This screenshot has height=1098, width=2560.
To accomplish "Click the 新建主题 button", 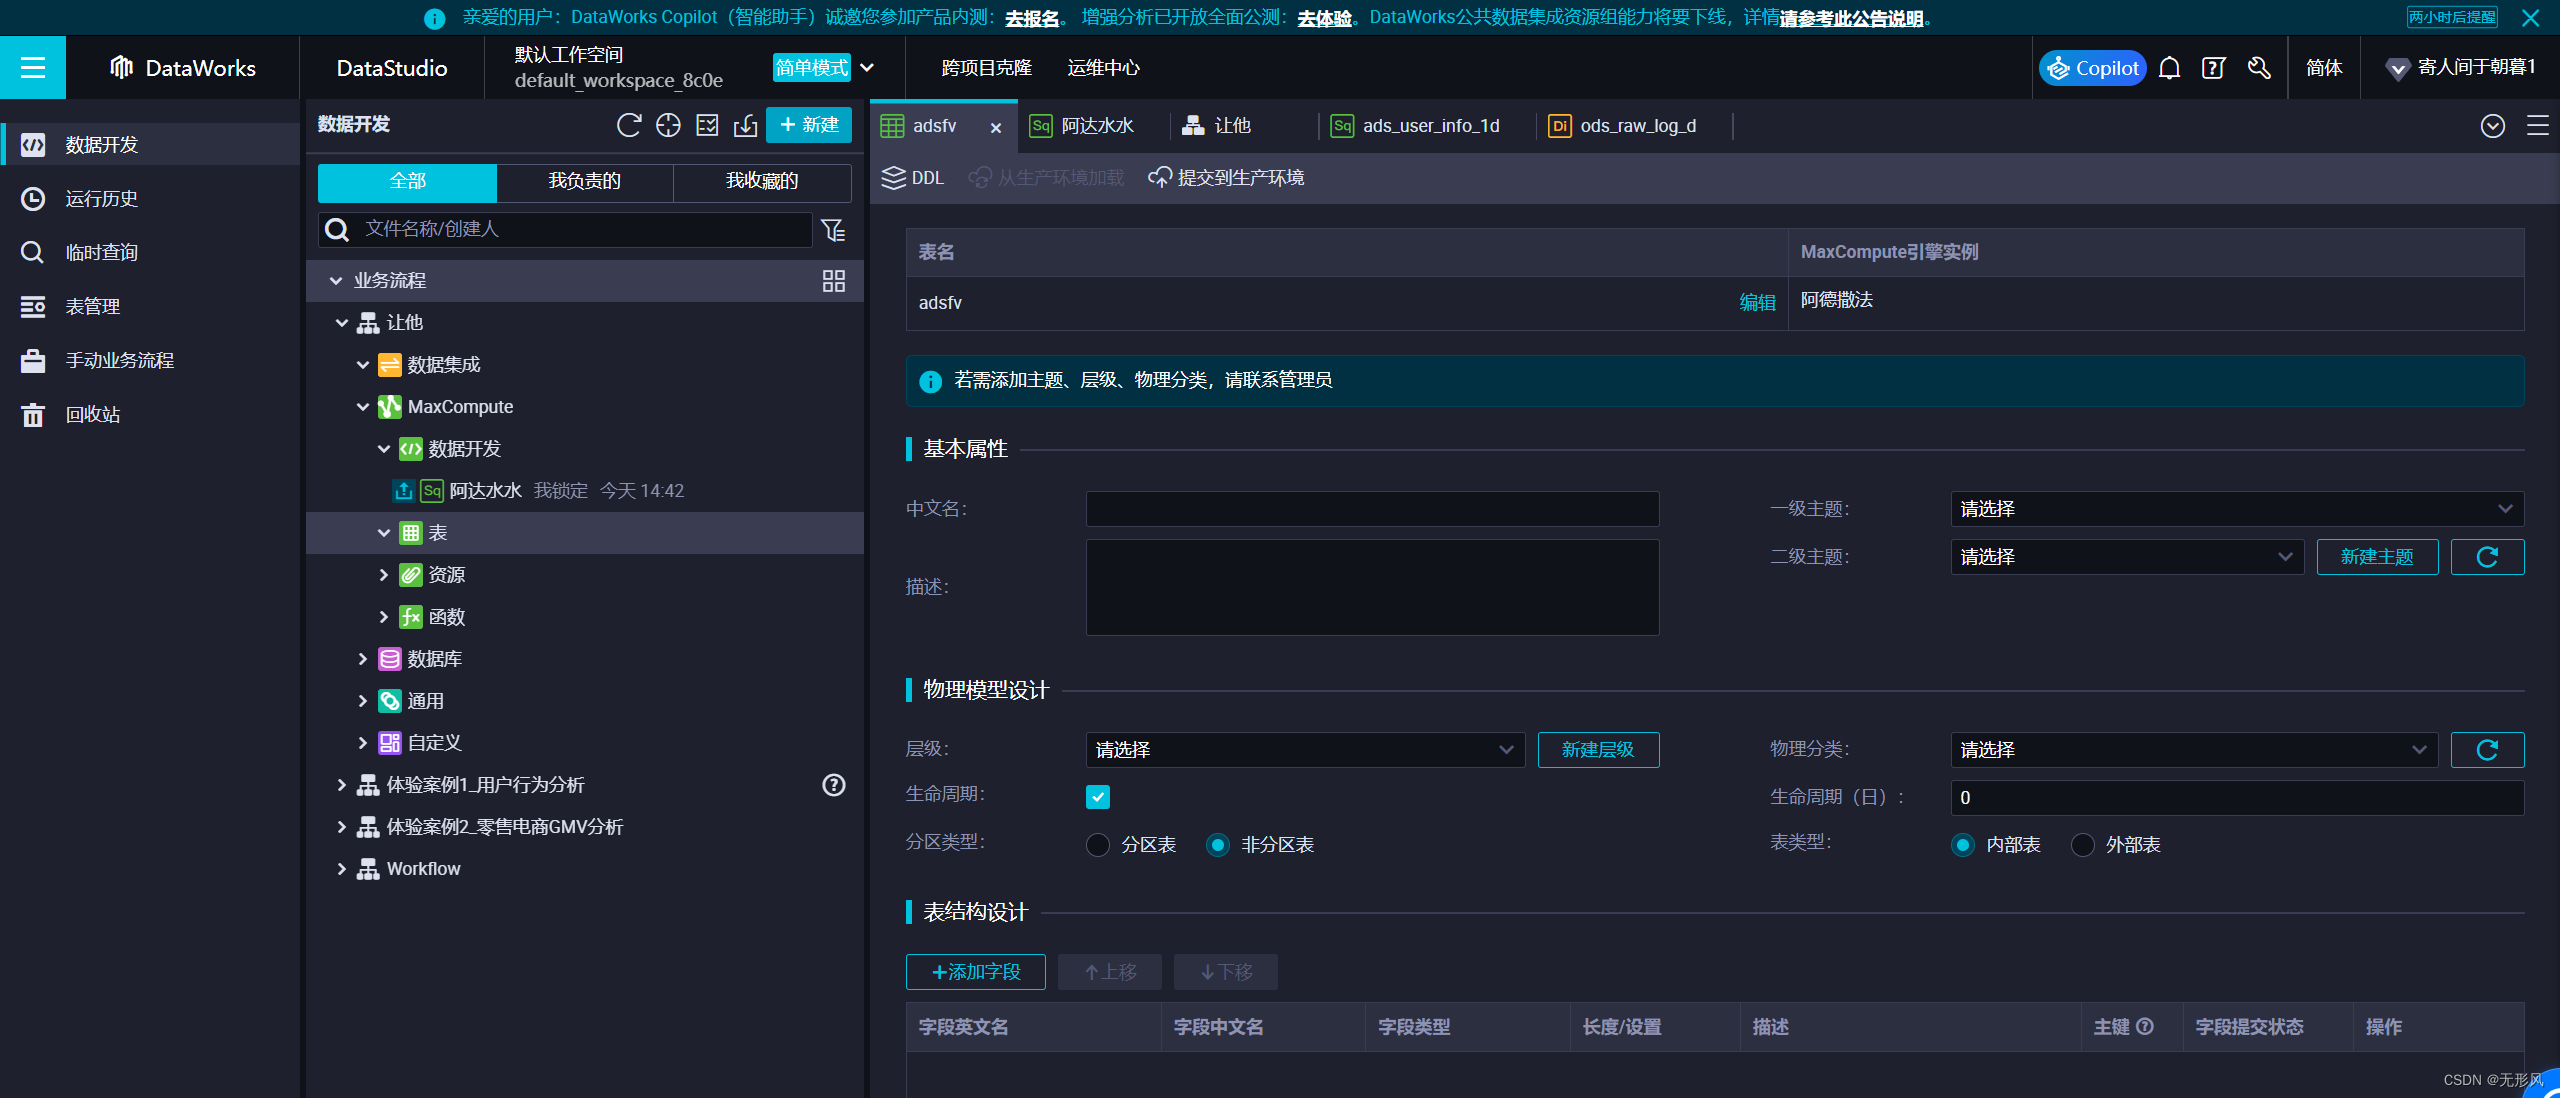I will click(x=2377, y=557).
